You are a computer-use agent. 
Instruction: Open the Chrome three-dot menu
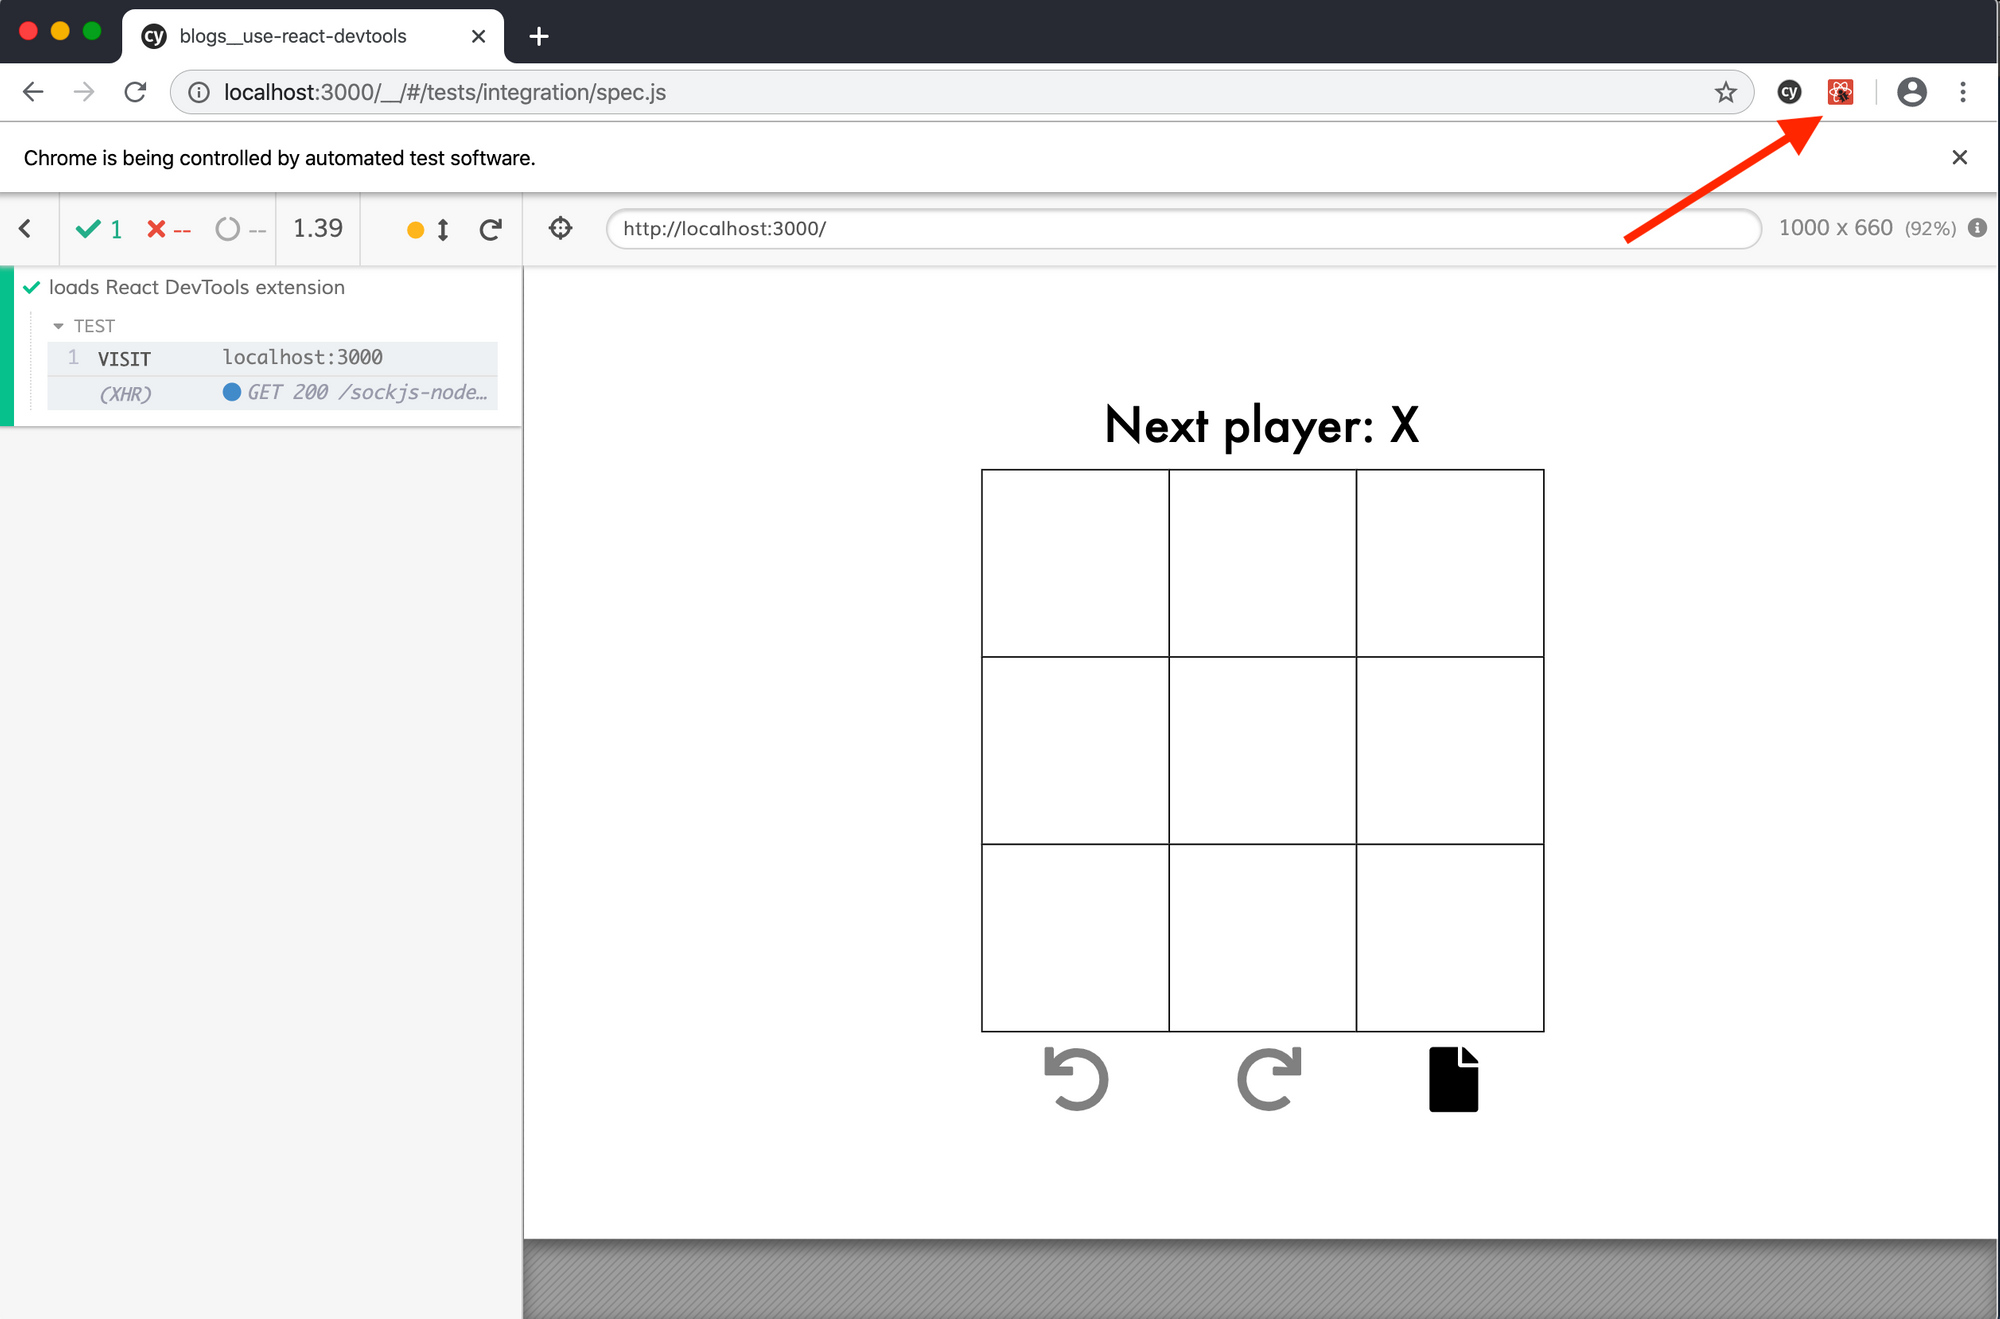point(1962,92)
